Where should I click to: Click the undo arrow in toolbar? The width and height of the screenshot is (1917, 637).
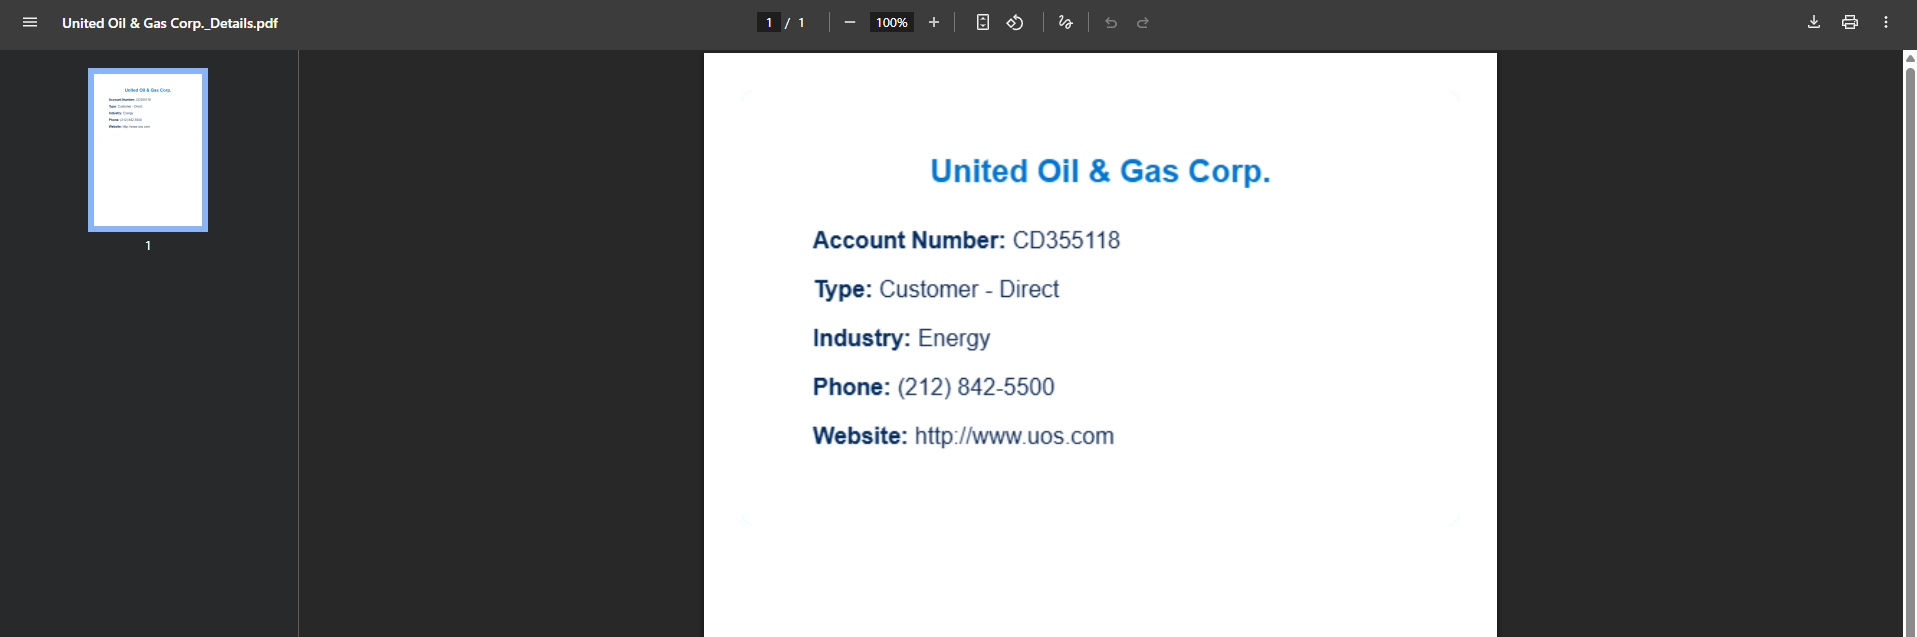(1111, 22)
